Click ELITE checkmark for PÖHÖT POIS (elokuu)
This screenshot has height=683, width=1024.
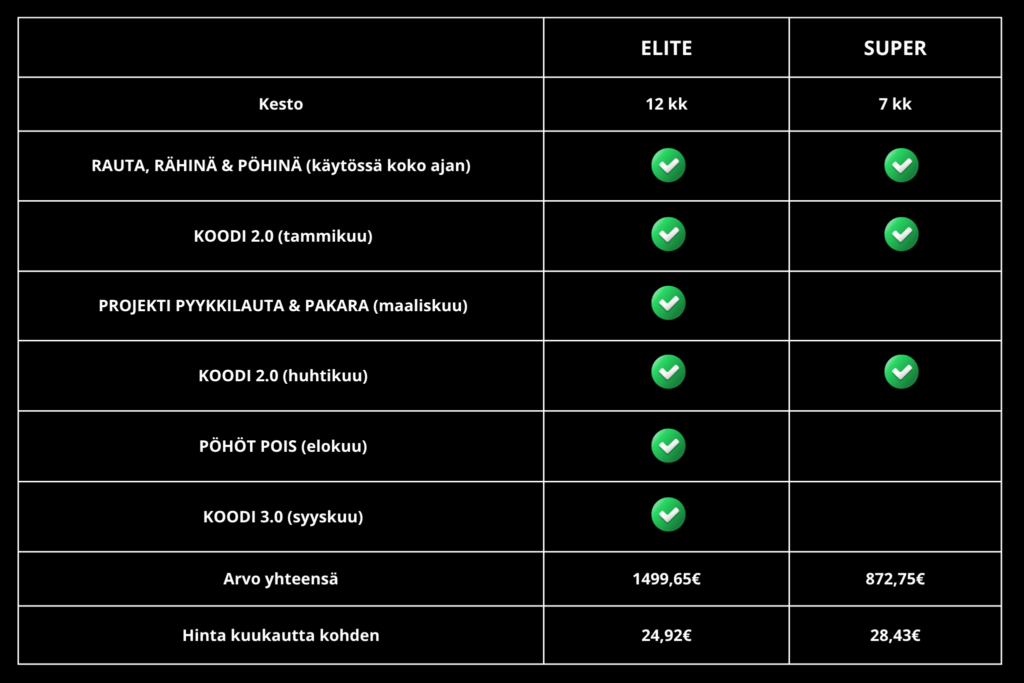click(668, 445)
